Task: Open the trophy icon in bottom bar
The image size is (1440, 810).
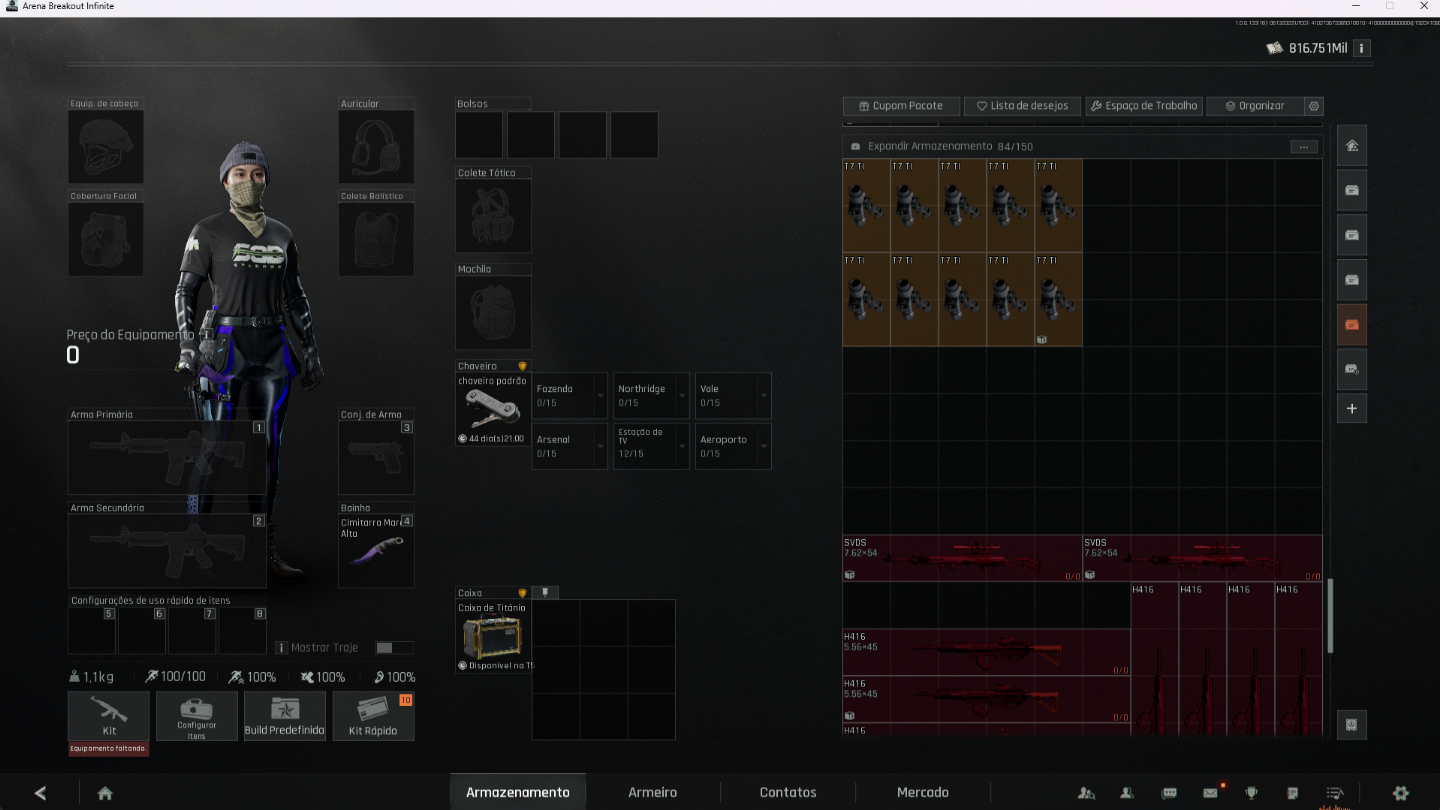Action: 1251,793
